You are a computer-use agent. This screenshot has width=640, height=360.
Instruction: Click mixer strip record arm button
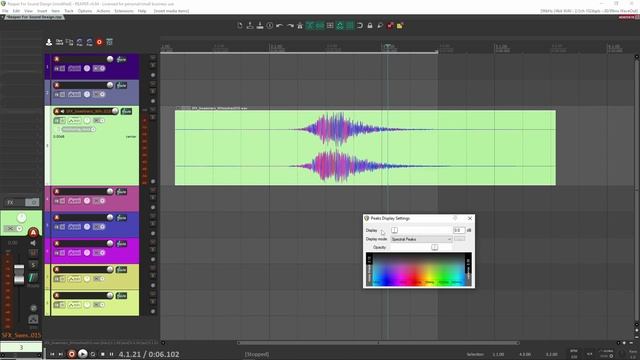coord(33,233)
